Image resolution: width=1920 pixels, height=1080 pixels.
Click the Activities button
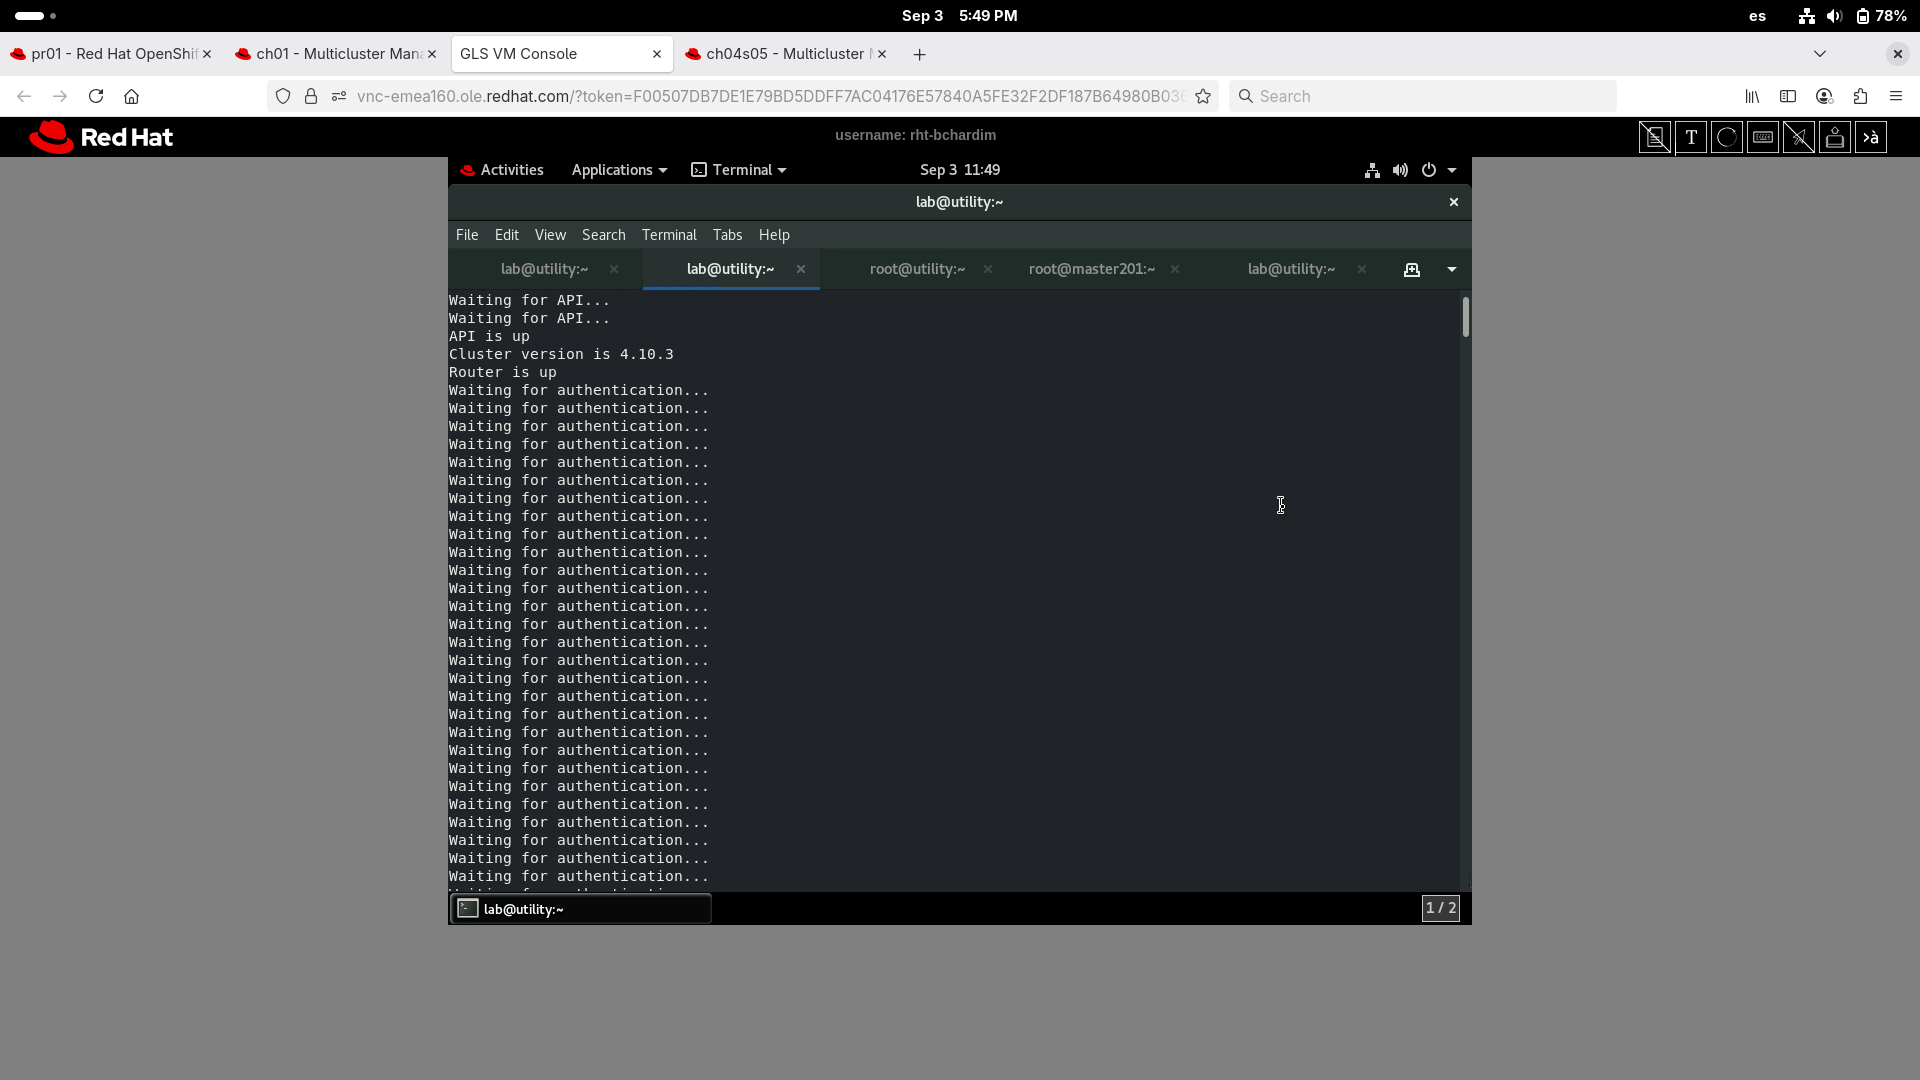point(502,170)
